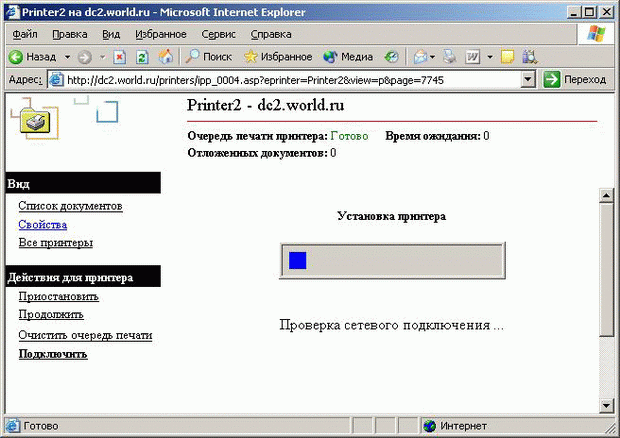Go to the Home page icon
620x438 pixels.
tap(166, 57)
